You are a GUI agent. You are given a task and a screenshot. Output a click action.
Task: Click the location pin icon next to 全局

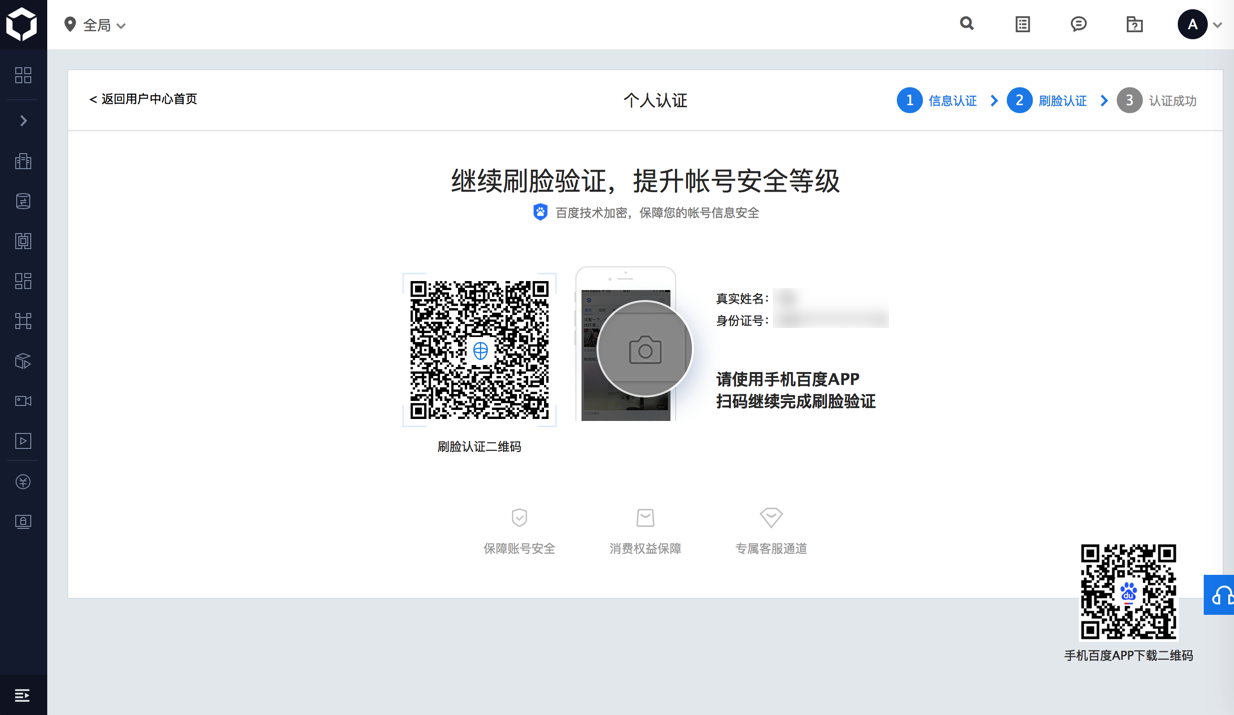[x=70, y=24]
